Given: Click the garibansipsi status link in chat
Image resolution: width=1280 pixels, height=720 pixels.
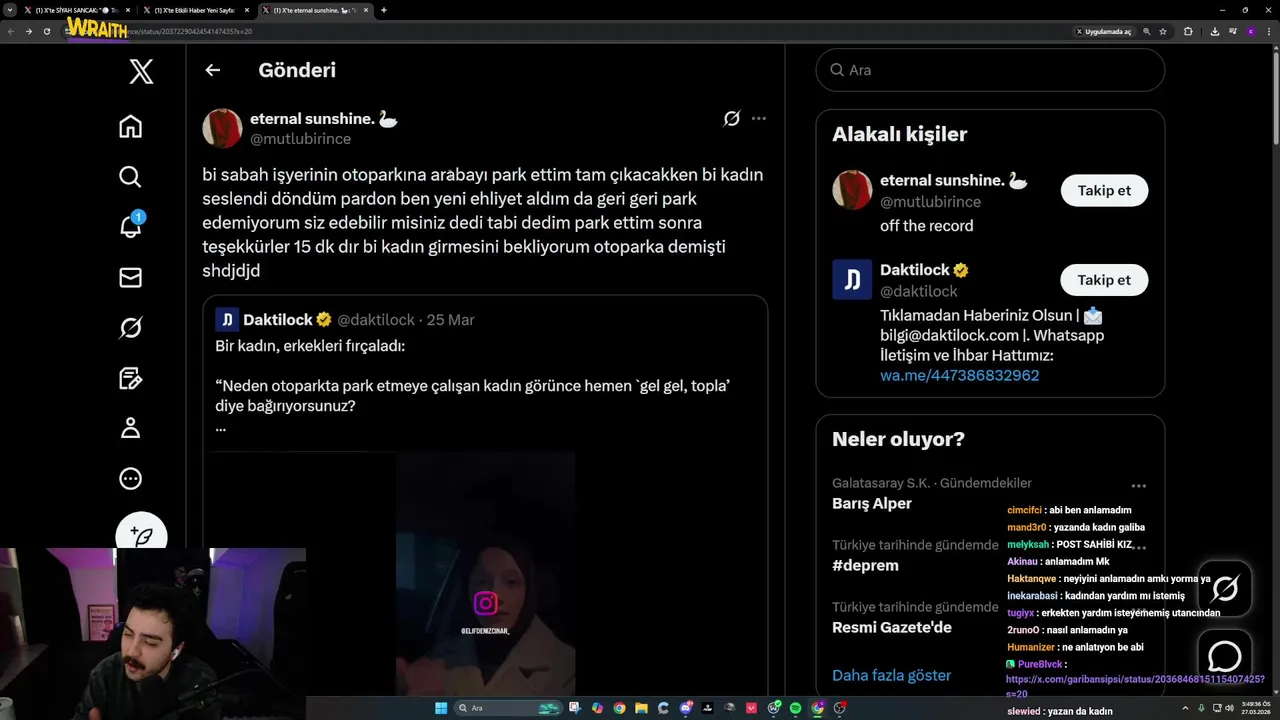Looking at the screenshot, I should (x=1135, y=686).
